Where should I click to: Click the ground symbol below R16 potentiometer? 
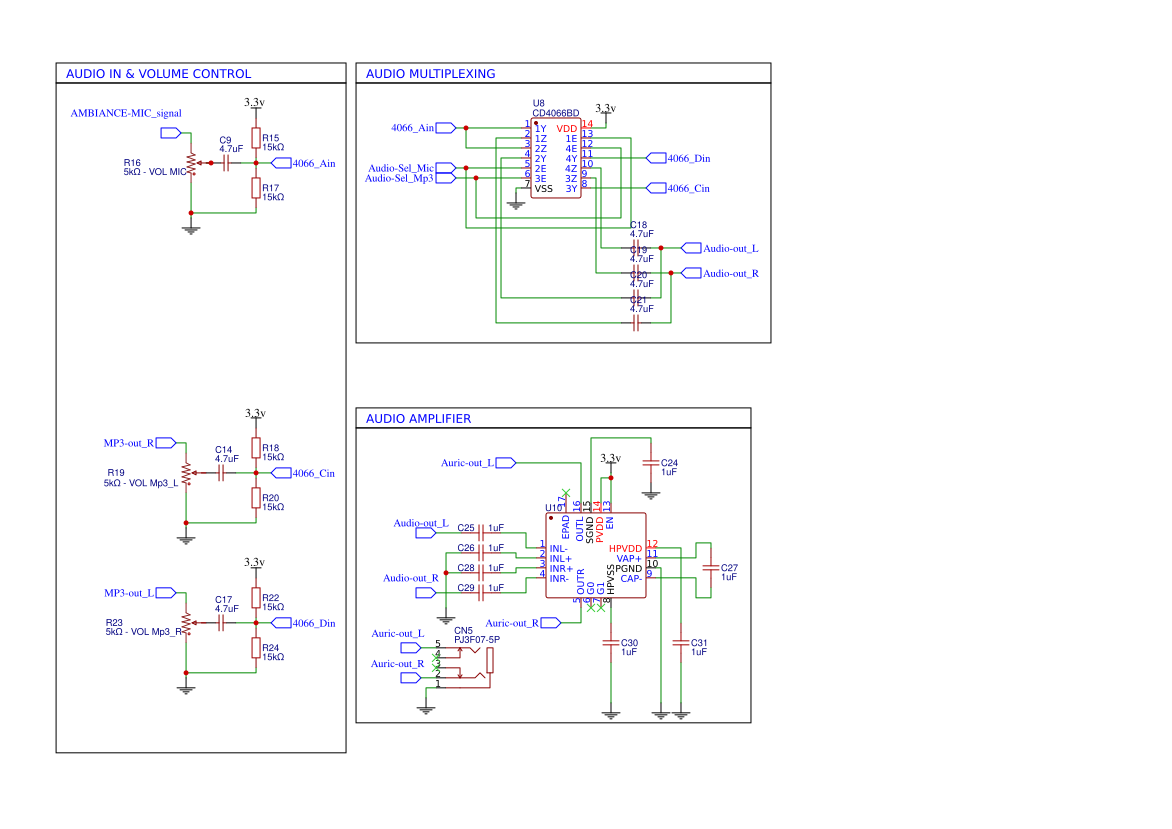190,228
